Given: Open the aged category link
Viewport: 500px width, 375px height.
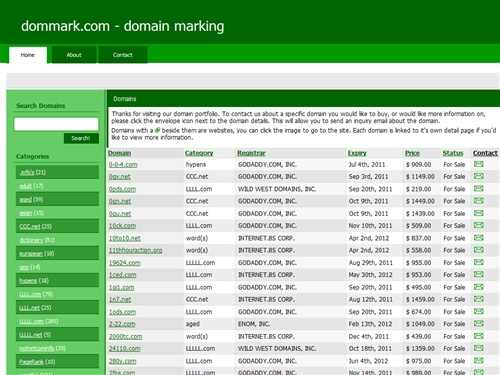Looking at the screenshot, I should [25, 200].
